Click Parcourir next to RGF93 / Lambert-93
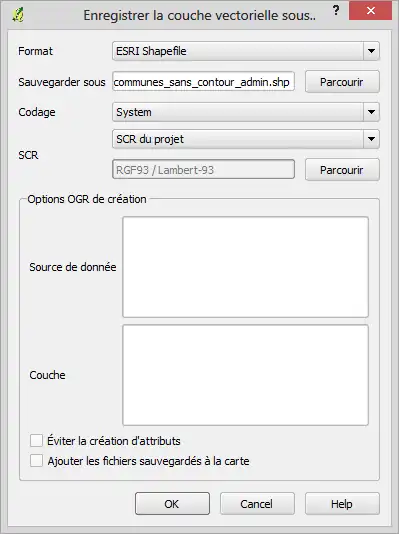The height and width of the screenshot is (534, 399). pos(342,170)
